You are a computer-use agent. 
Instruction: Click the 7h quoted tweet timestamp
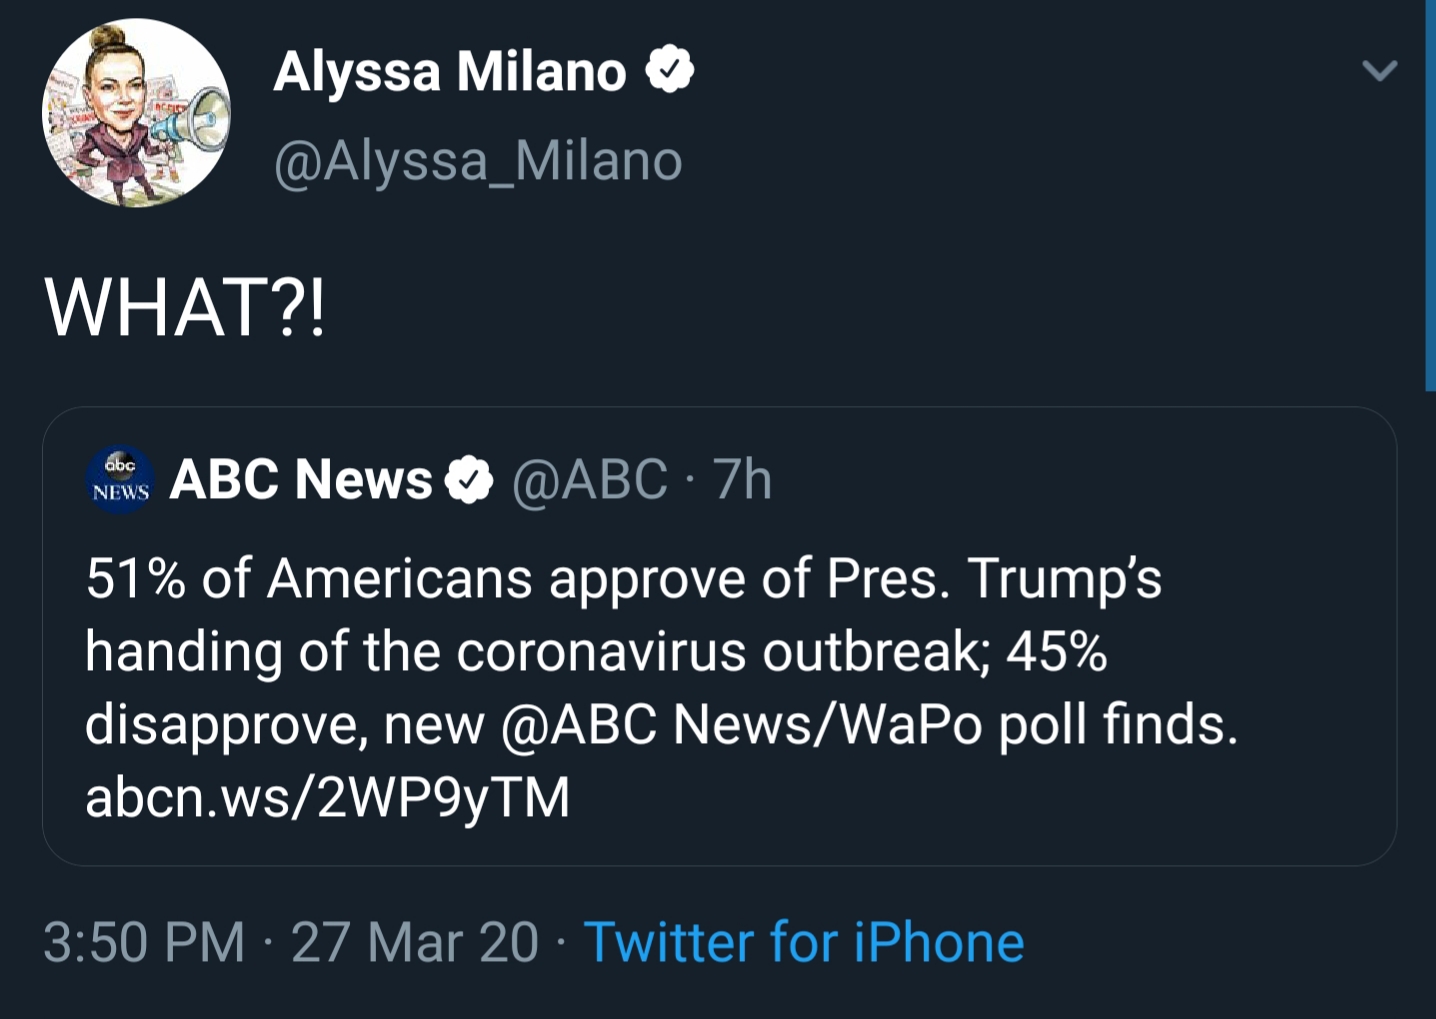pyautogui.click(x=742, y=479)
